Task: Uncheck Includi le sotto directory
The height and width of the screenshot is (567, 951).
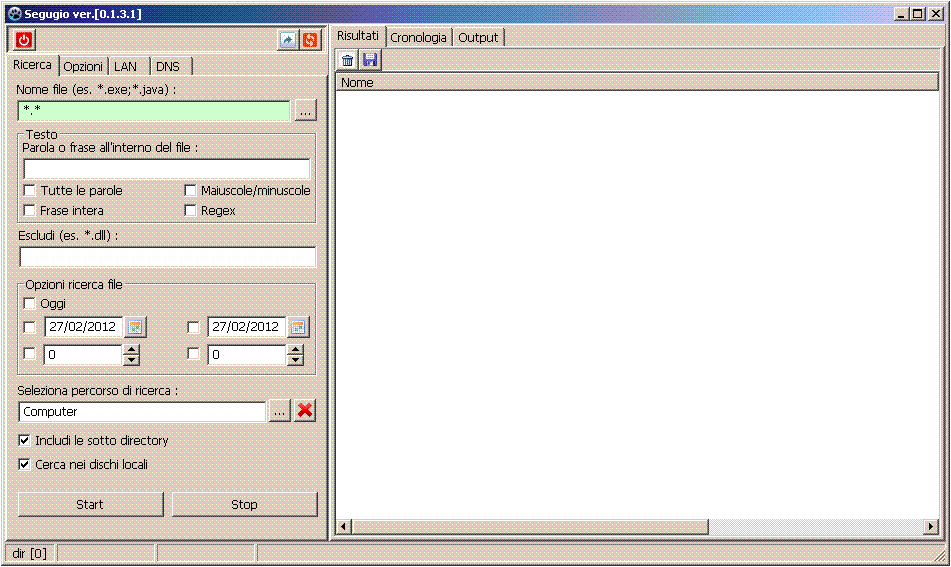Action: coord(25,441)
